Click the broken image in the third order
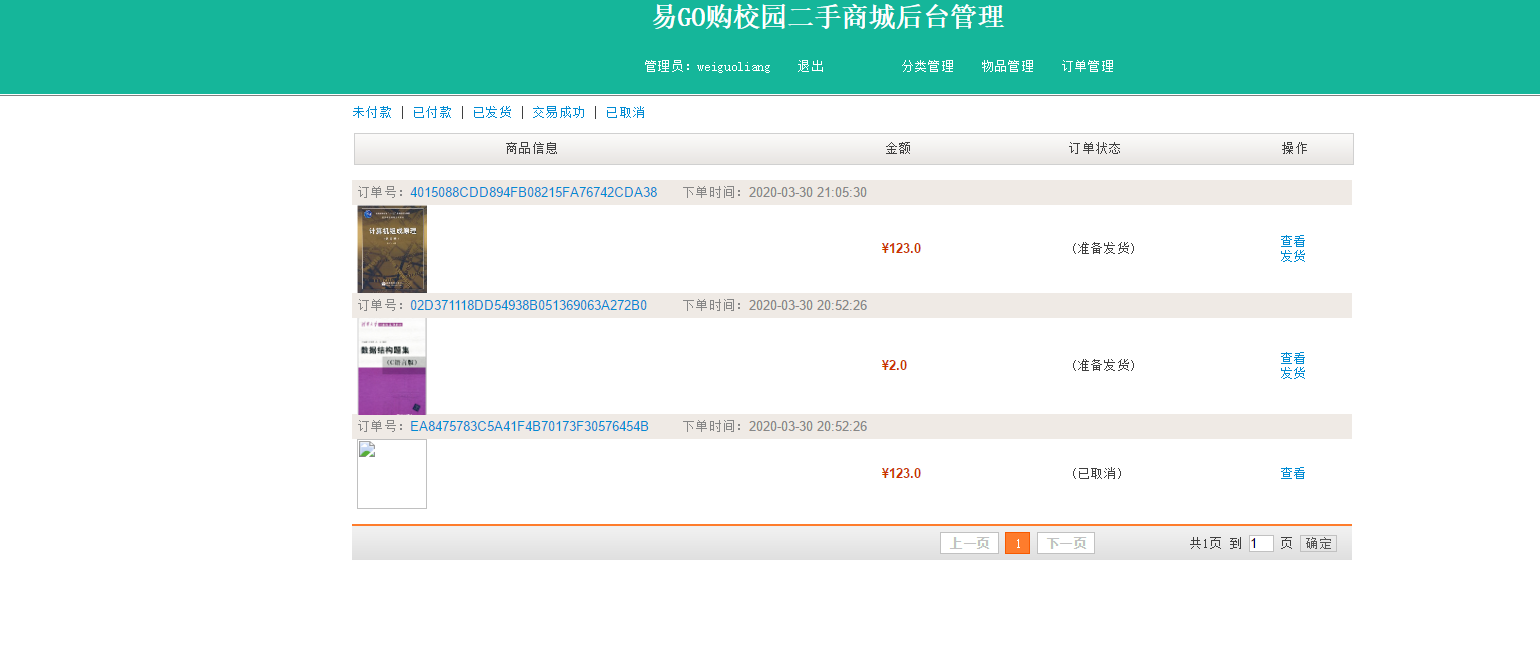1540x653 pixels. [x=392, y=474]
